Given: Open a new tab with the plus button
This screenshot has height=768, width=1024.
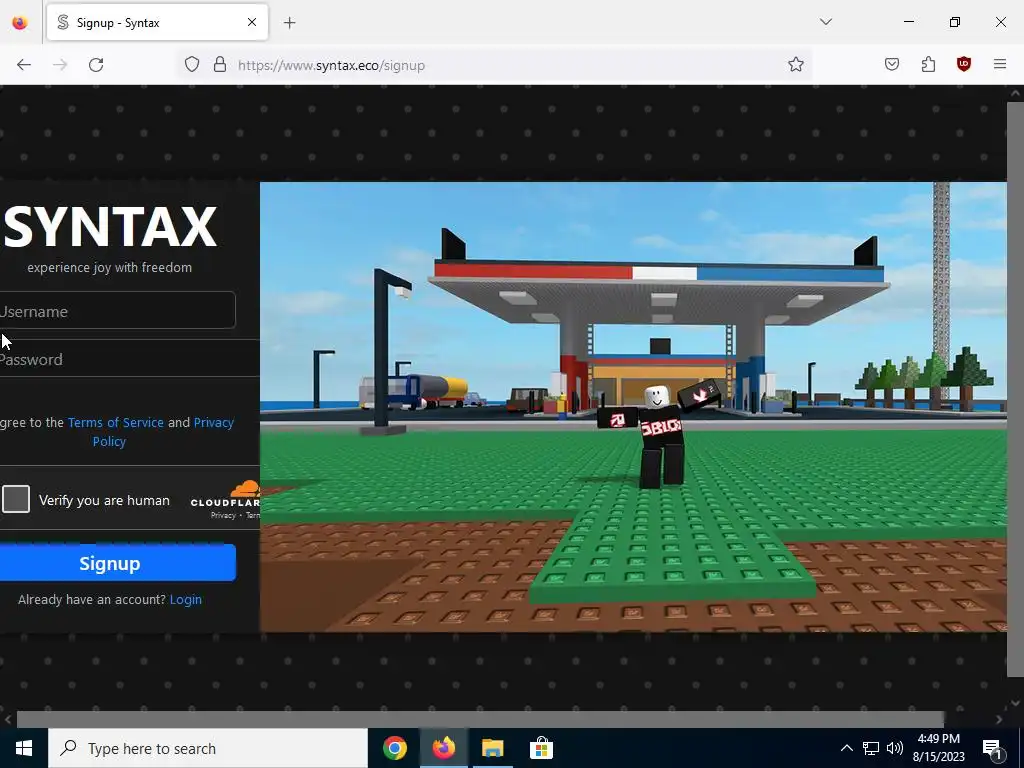Looking at the screenshot, I should pyautogui.click(x=289, y=23).
